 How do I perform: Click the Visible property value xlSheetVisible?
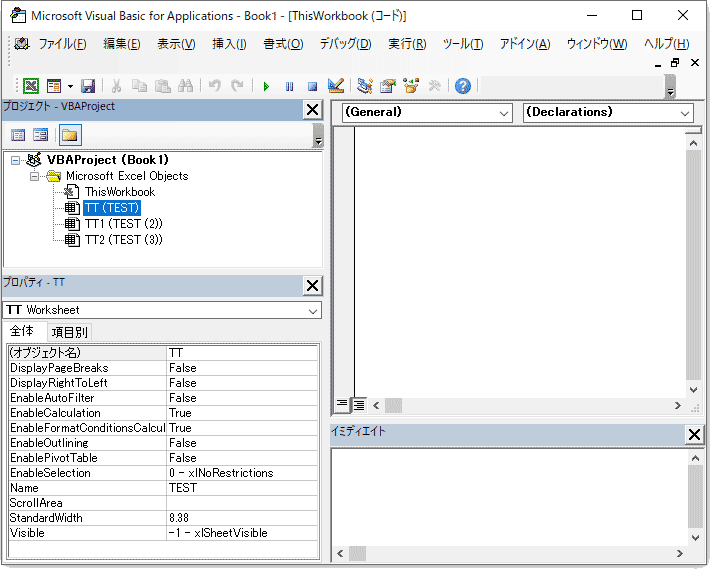(x=242, y=533)
